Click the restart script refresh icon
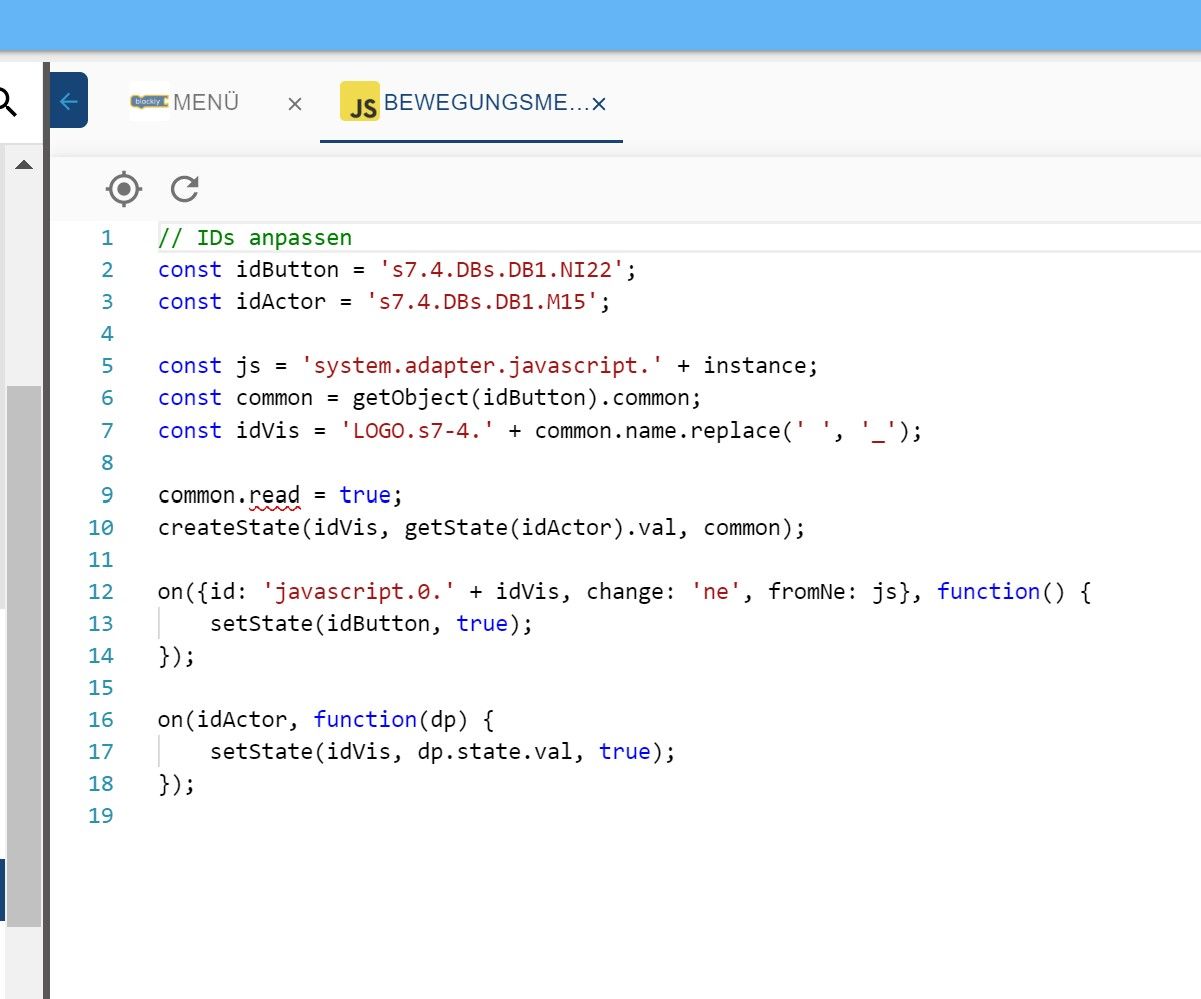 point(185,188)
